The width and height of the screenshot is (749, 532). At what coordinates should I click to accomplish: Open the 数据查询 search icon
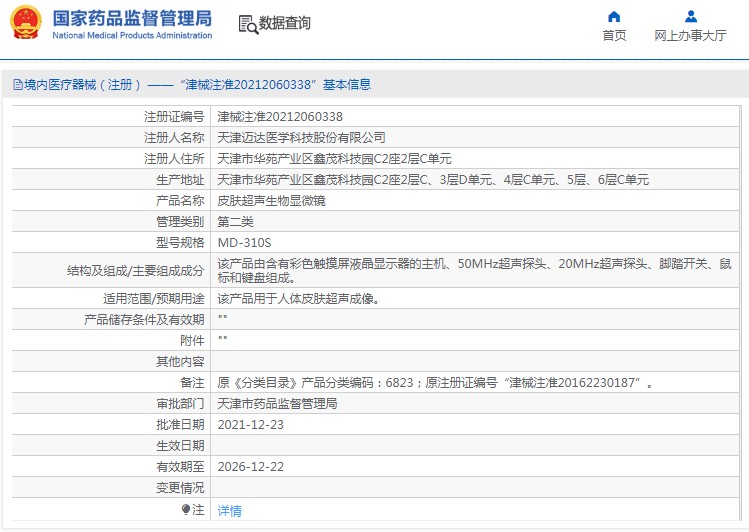[x=248, y=24]
